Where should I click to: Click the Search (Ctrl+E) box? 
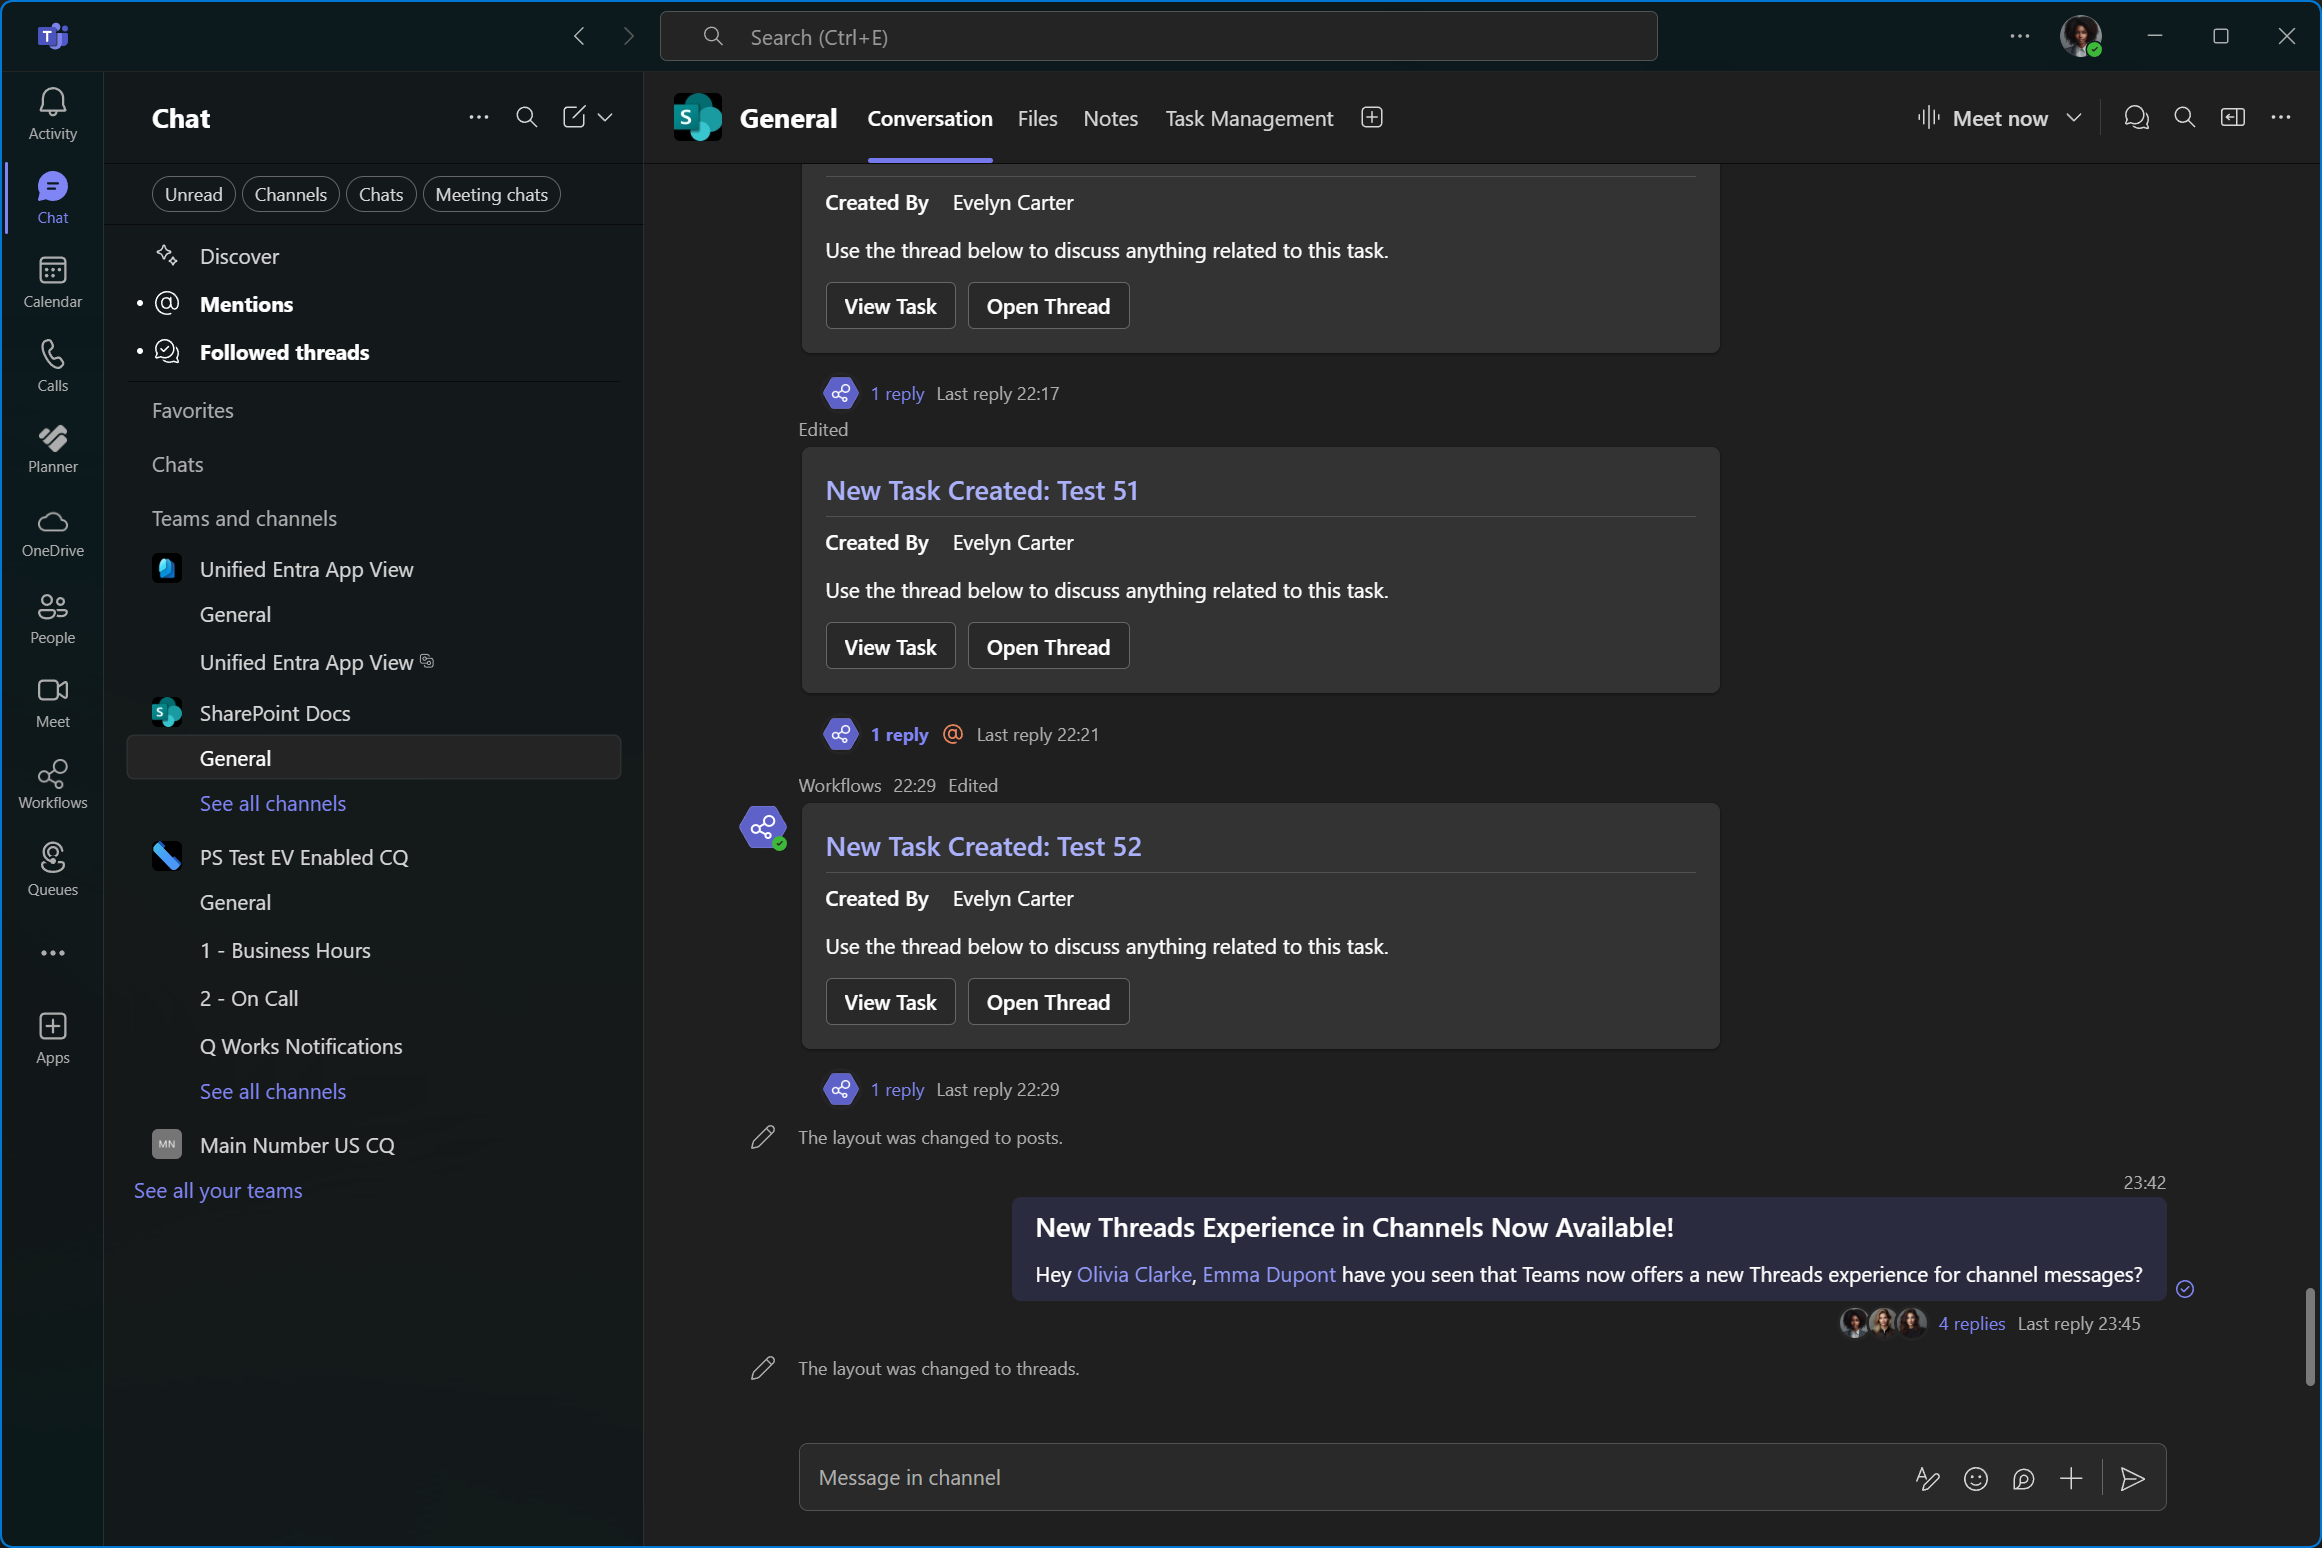pos(1158,37)
